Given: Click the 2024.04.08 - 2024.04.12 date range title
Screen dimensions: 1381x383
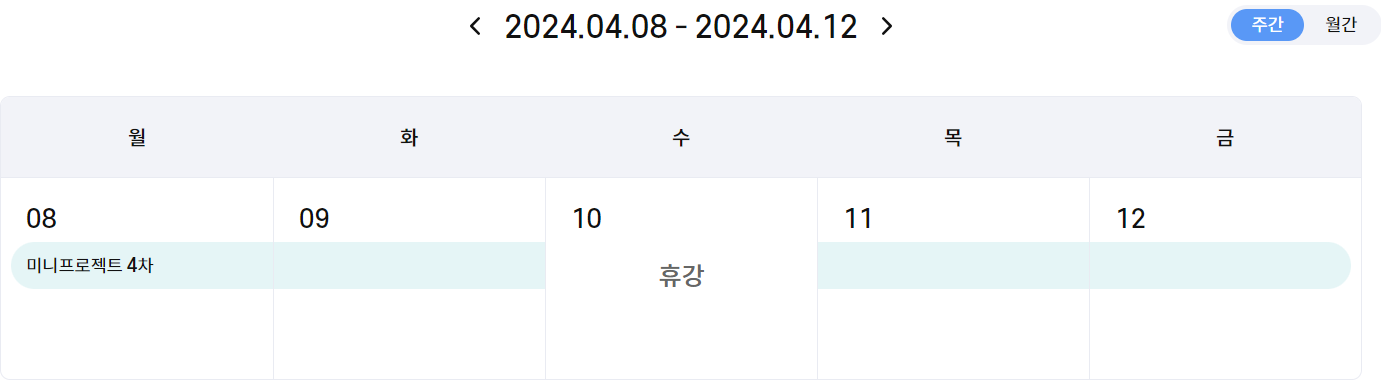Looking at the screenshot, I should tap(681, 27).
